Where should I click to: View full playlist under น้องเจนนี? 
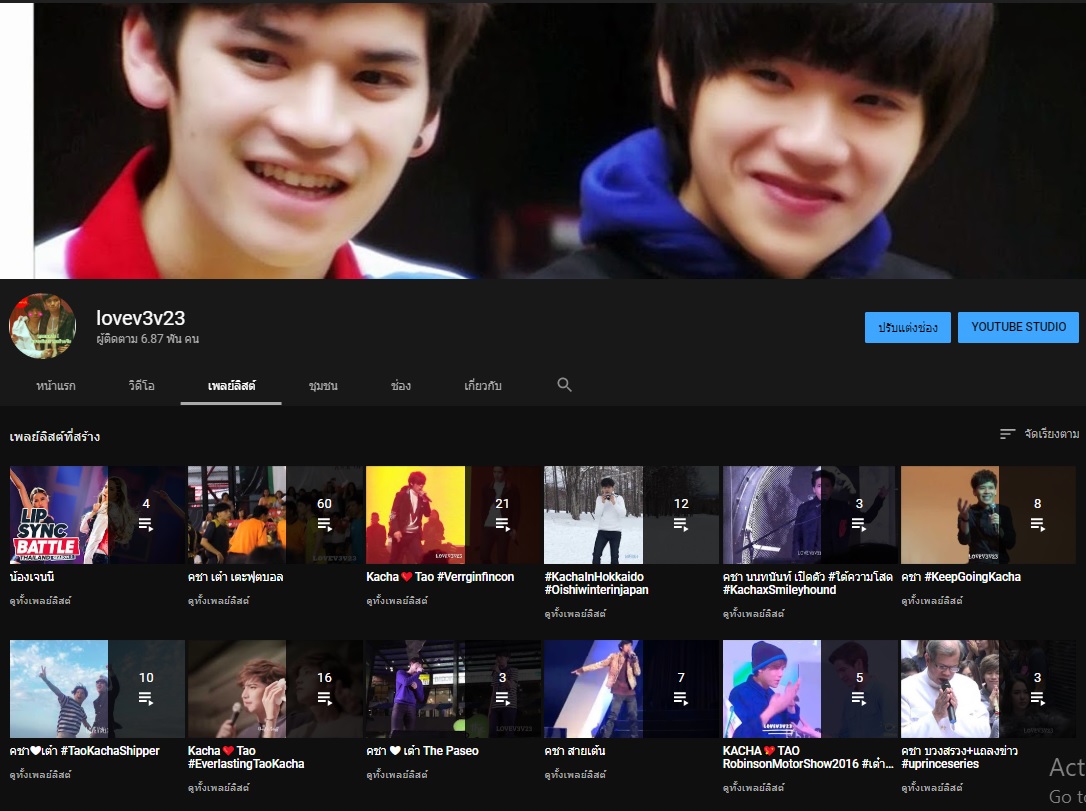[40, 600]
